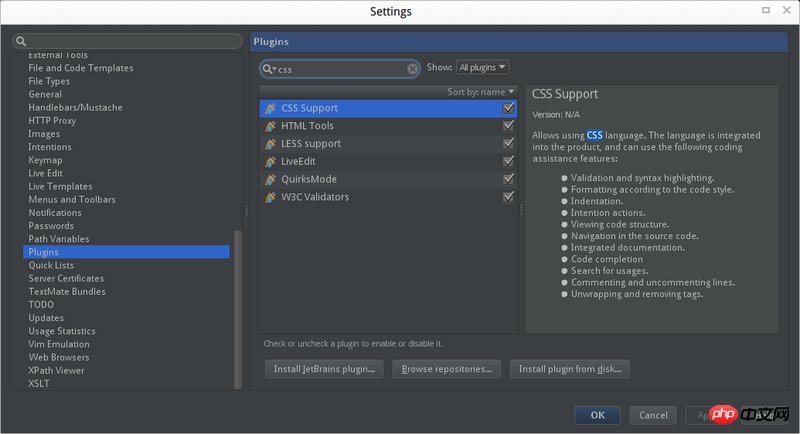Open File Types settings page

coord(49,81)
